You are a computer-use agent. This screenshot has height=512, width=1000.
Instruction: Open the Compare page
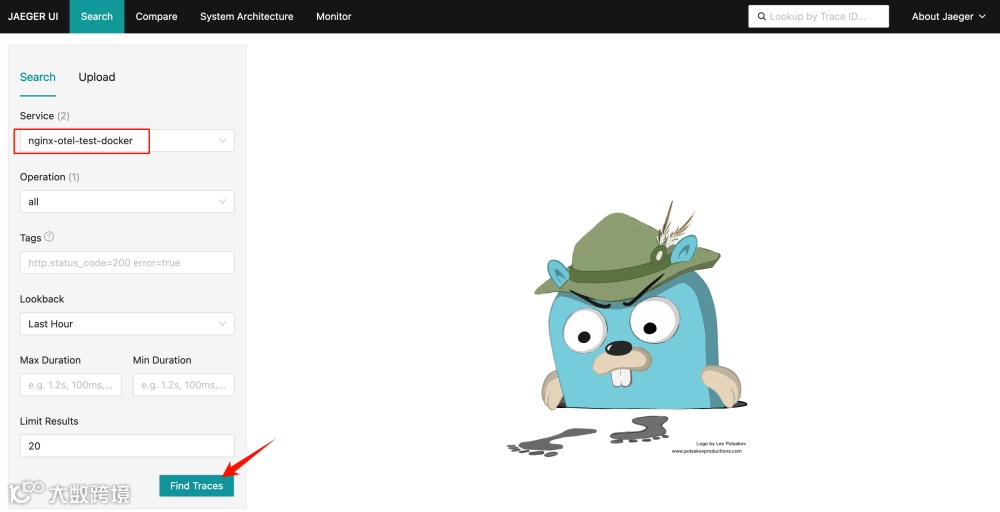coord(156,17)
